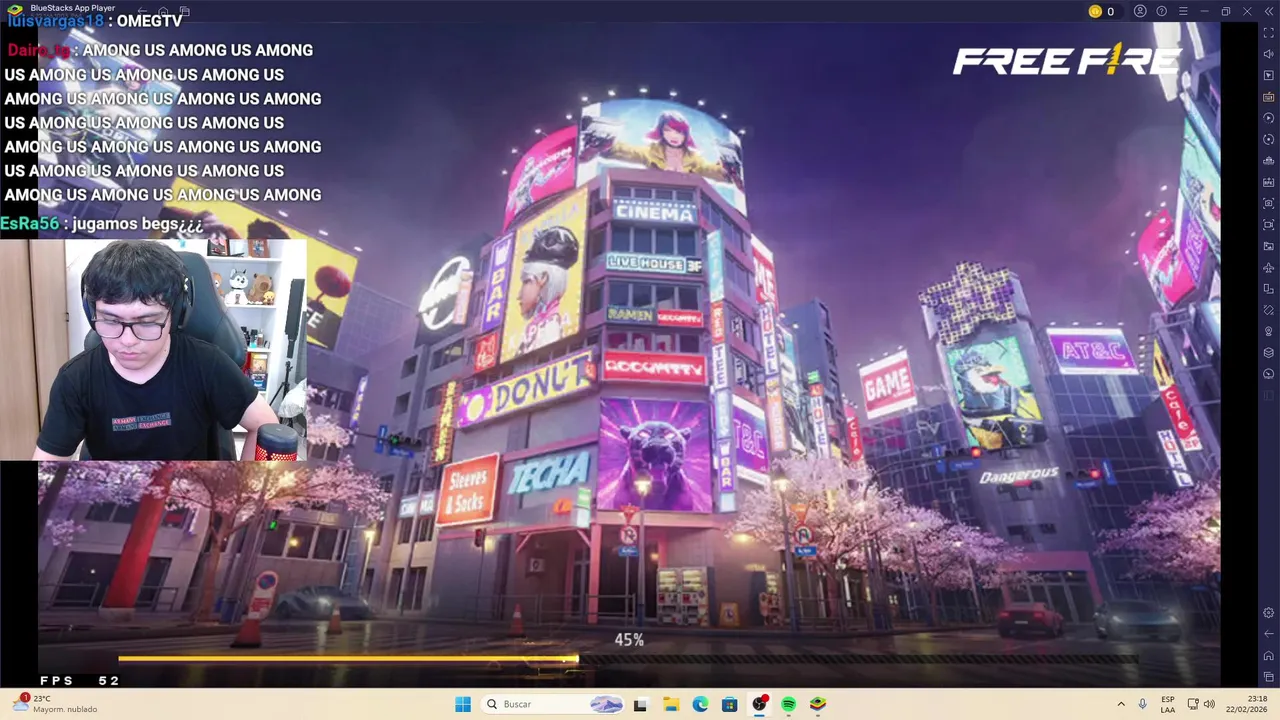The image size is (1280, 720).
Task: Enable the lock cursor icon in sidebar
Action: (1269, 76)
